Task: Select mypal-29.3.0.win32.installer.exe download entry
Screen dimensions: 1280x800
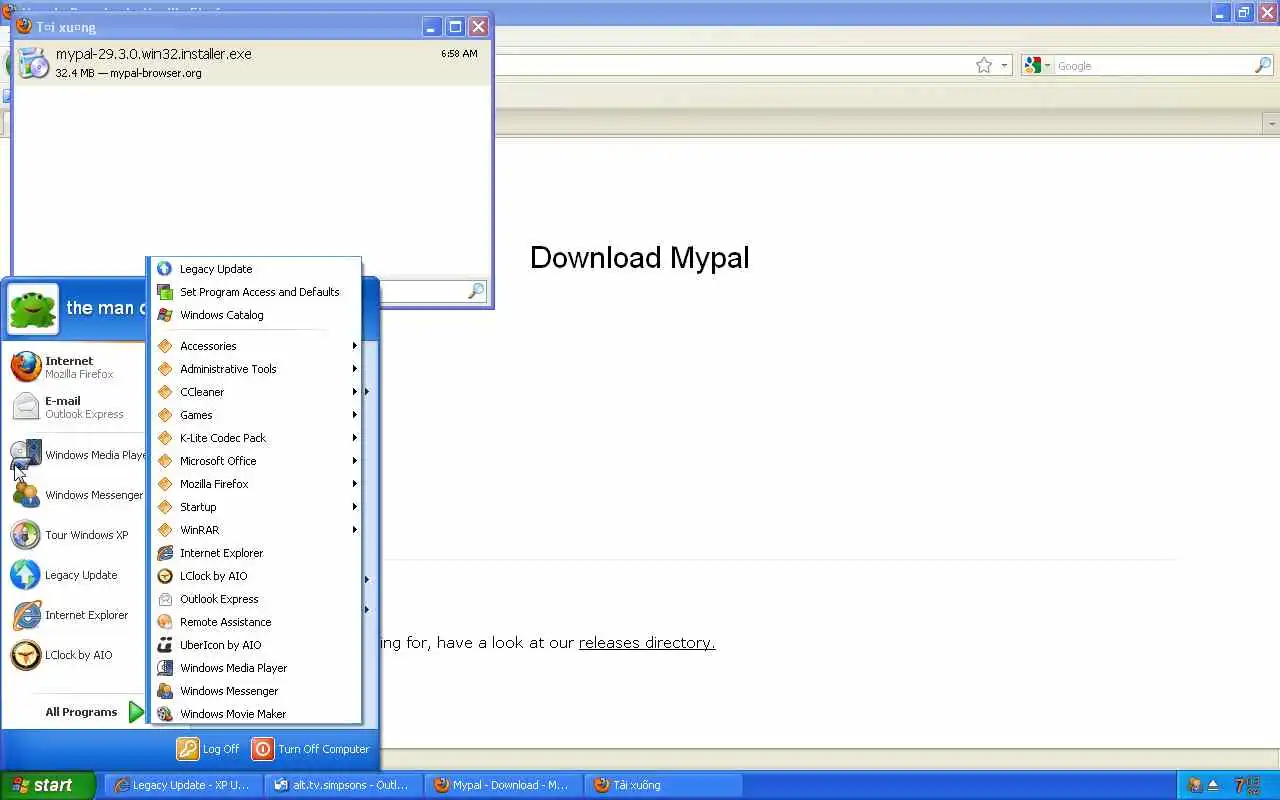Action: (251, 63)
